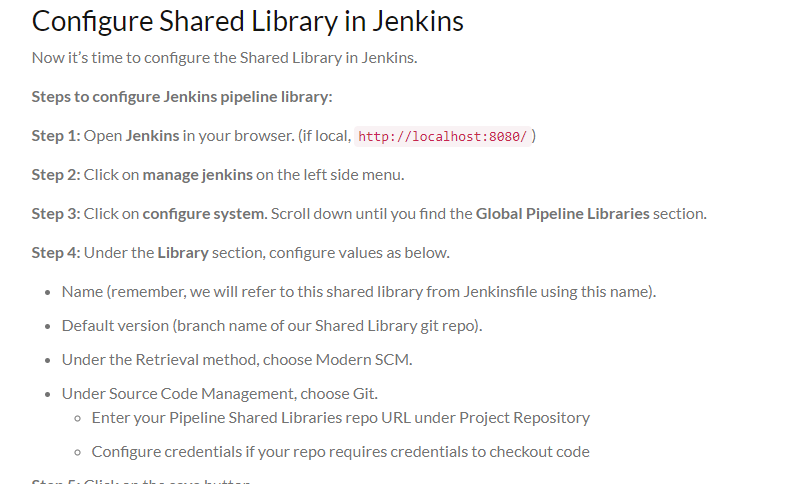Image resolution: width=803 pixels, height=484 pixels.
Task: Click the bullet item starting with 'Name (remember'
Action: click(358, 291)
